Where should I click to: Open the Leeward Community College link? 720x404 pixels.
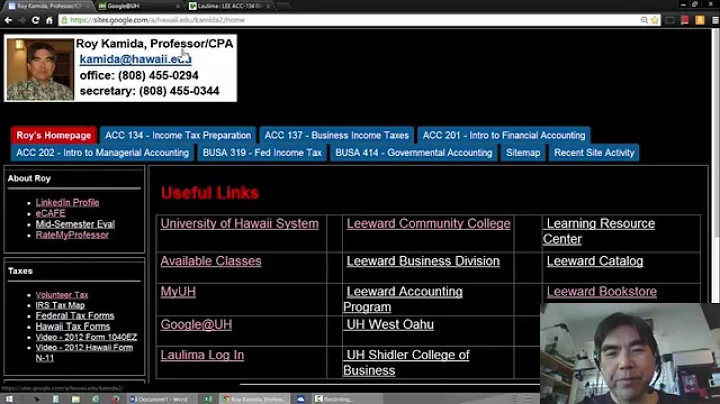[428, 224]
